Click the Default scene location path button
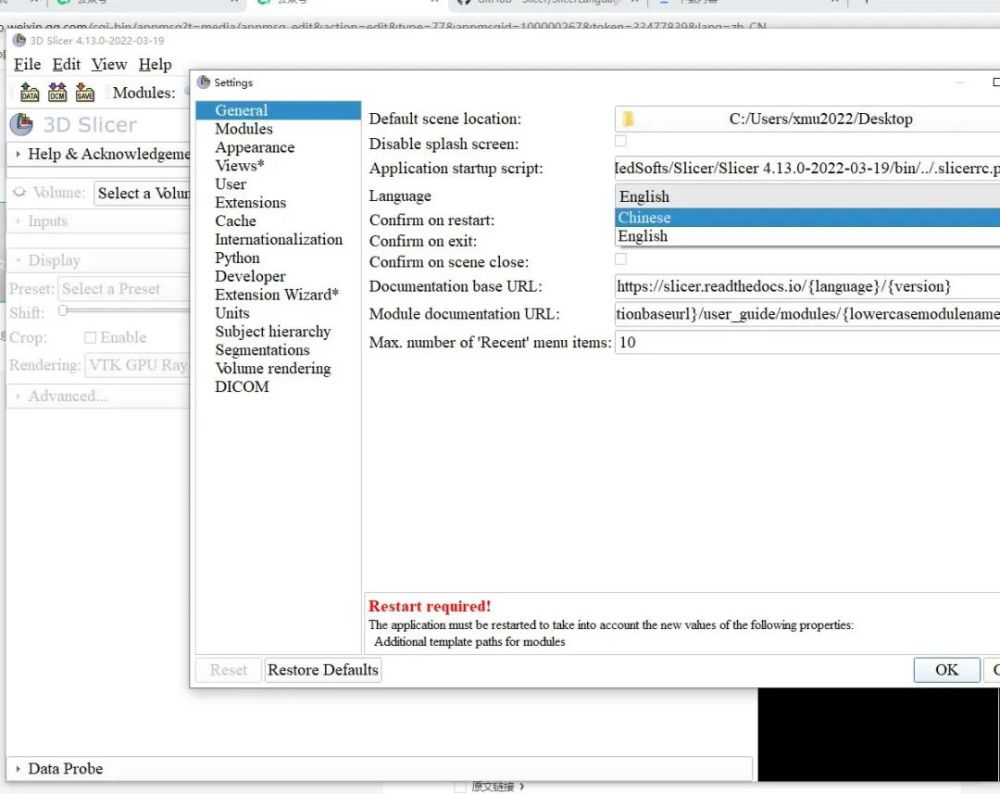This screenshot has width=1000, height=794. [807, 119]
